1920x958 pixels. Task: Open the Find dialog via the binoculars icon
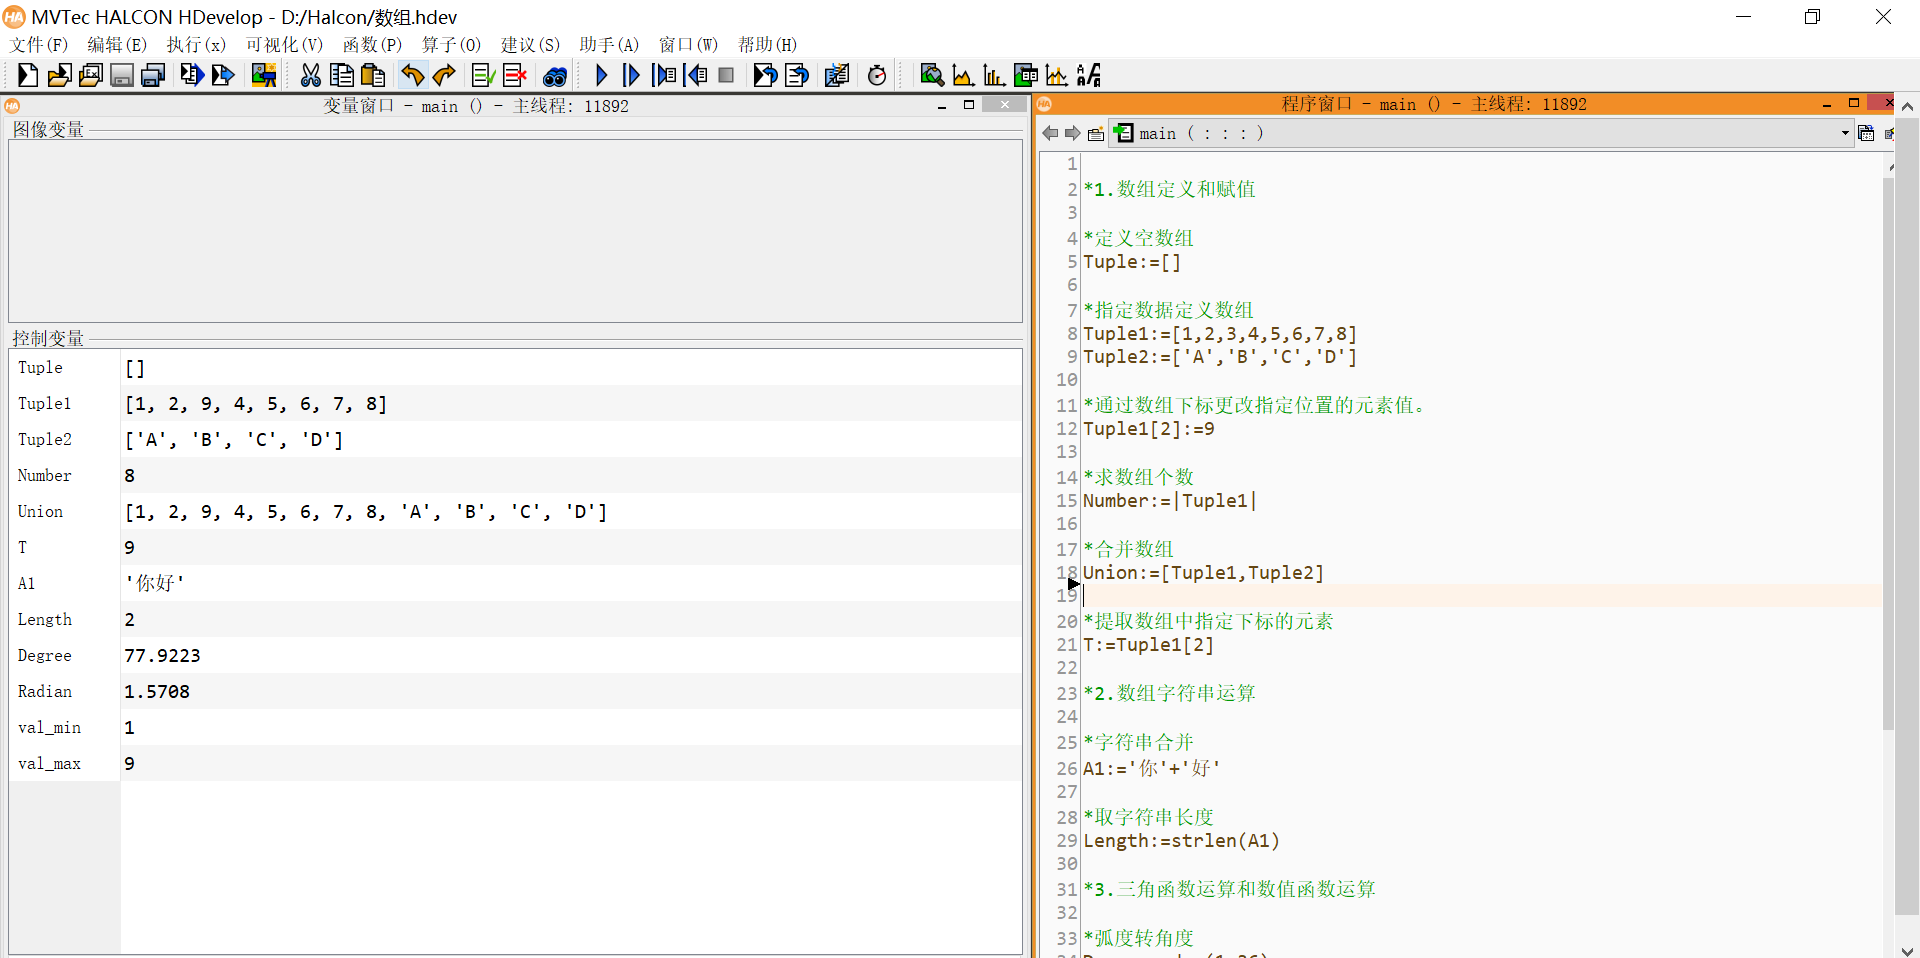coord(554,75)
